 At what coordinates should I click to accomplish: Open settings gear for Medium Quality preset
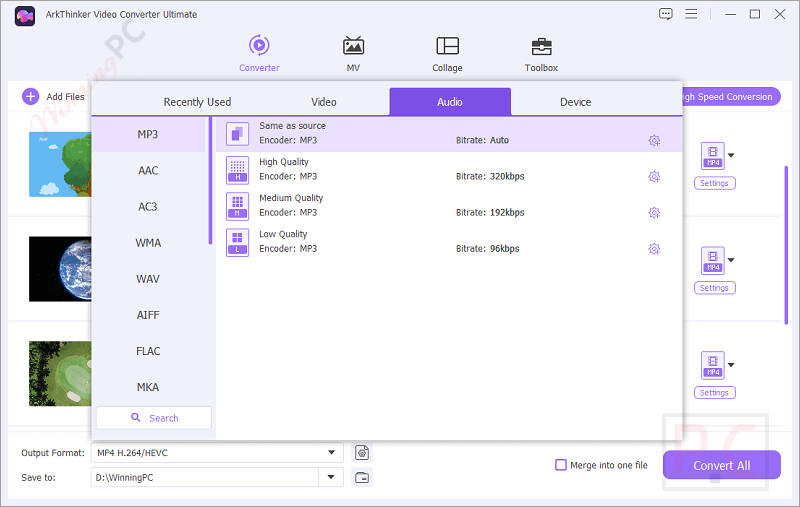(654, 213)
